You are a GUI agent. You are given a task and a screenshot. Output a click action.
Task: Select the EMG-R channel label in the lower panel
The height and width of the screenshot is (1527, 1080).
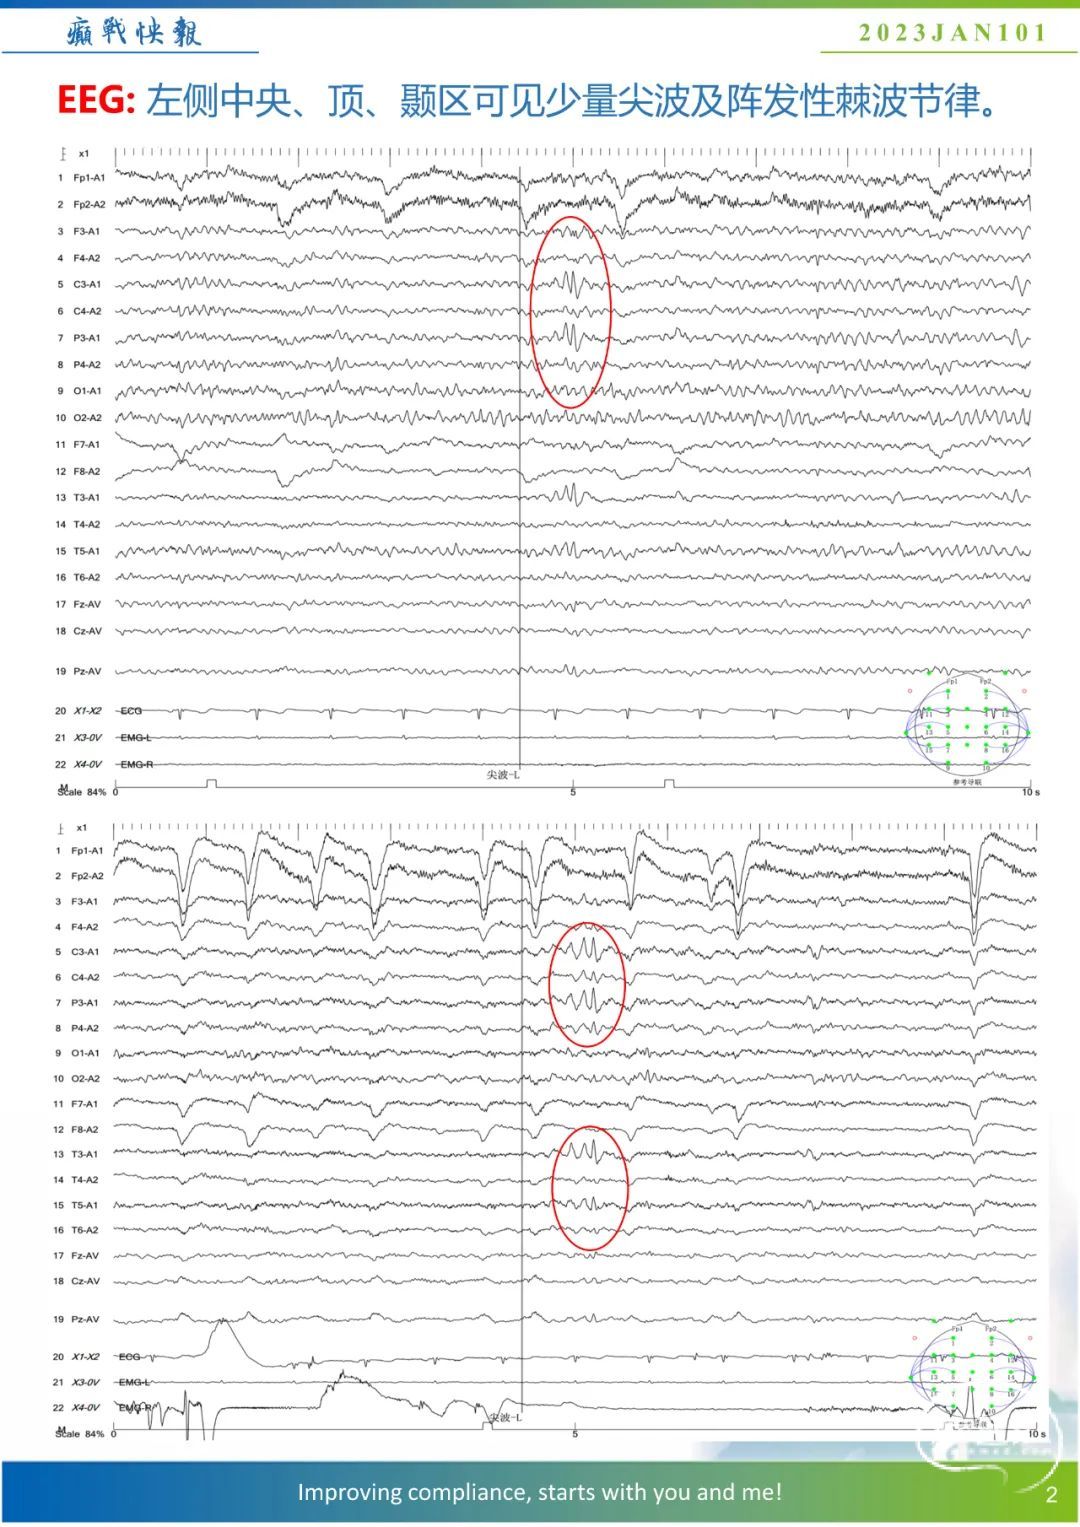pos(135,1407)
